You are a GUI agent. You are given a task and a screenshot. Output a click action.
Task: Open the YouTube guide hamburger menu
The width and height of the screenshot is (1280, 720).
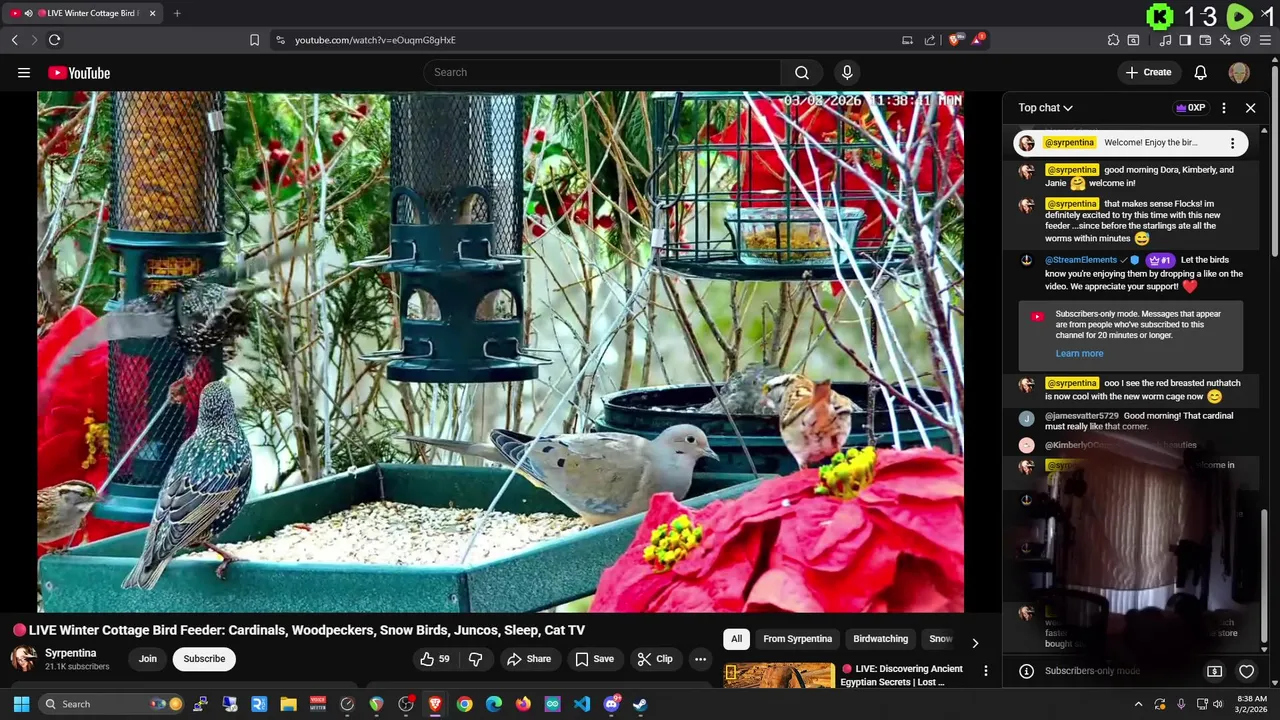[x=24, y=72]
